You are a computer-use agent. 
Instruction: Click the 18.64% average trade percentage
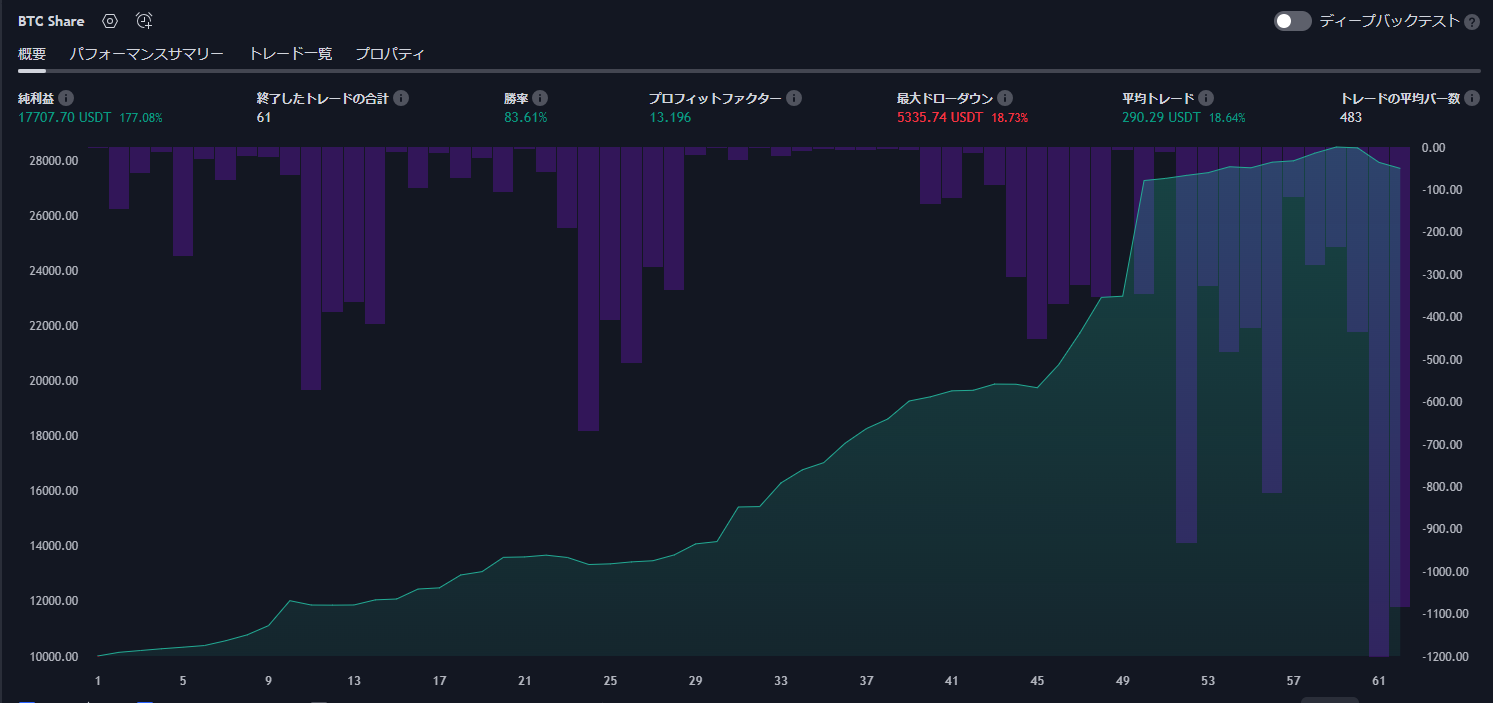[x=1227, y=117]
